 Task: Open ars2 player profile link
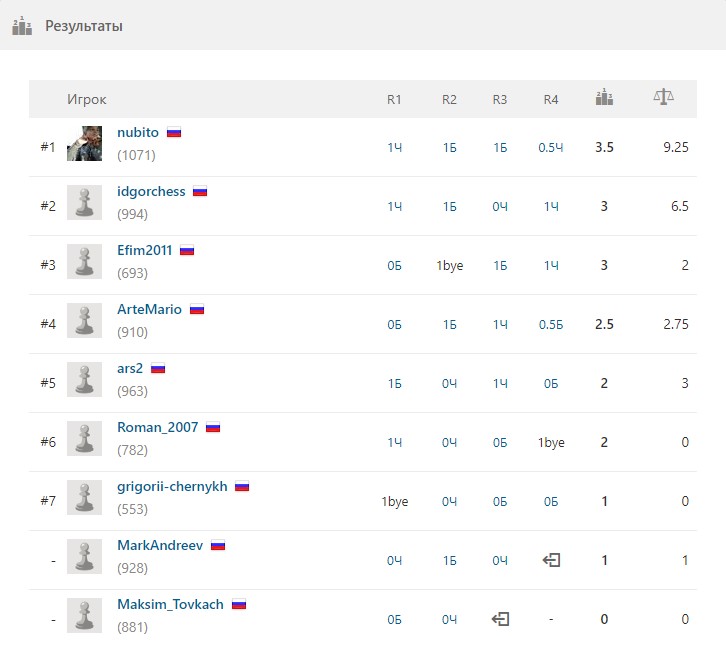tap(130, 369)
